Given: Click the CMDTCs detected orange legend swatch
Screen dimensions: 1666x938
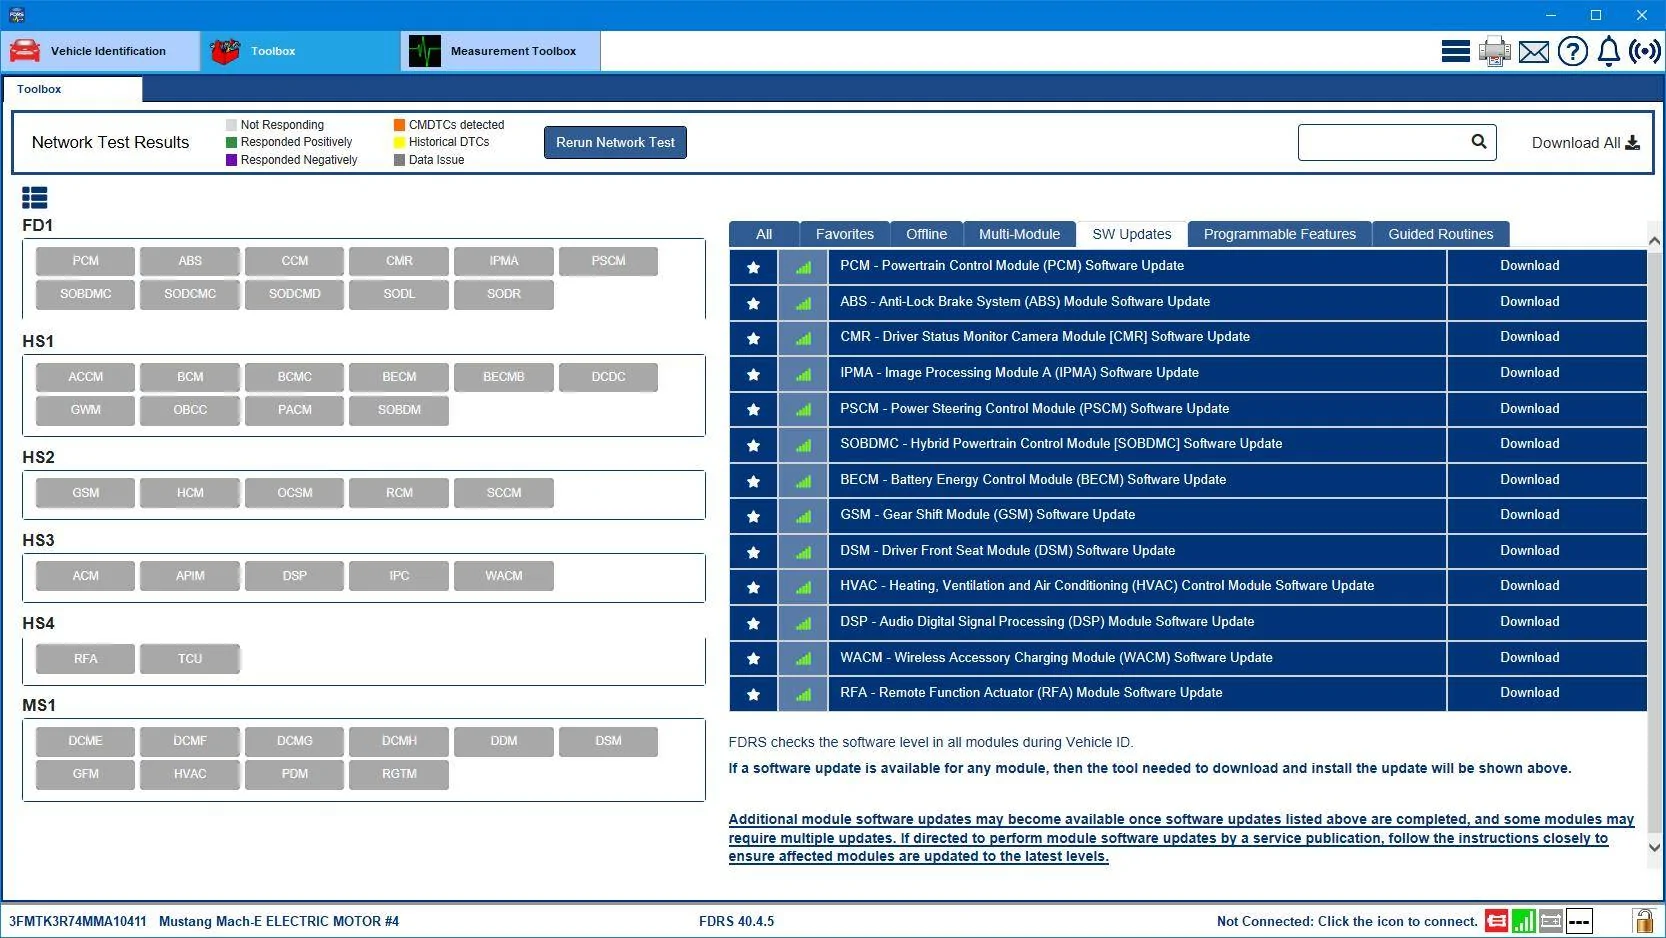Looking at the screenshot, I should 399,125.
